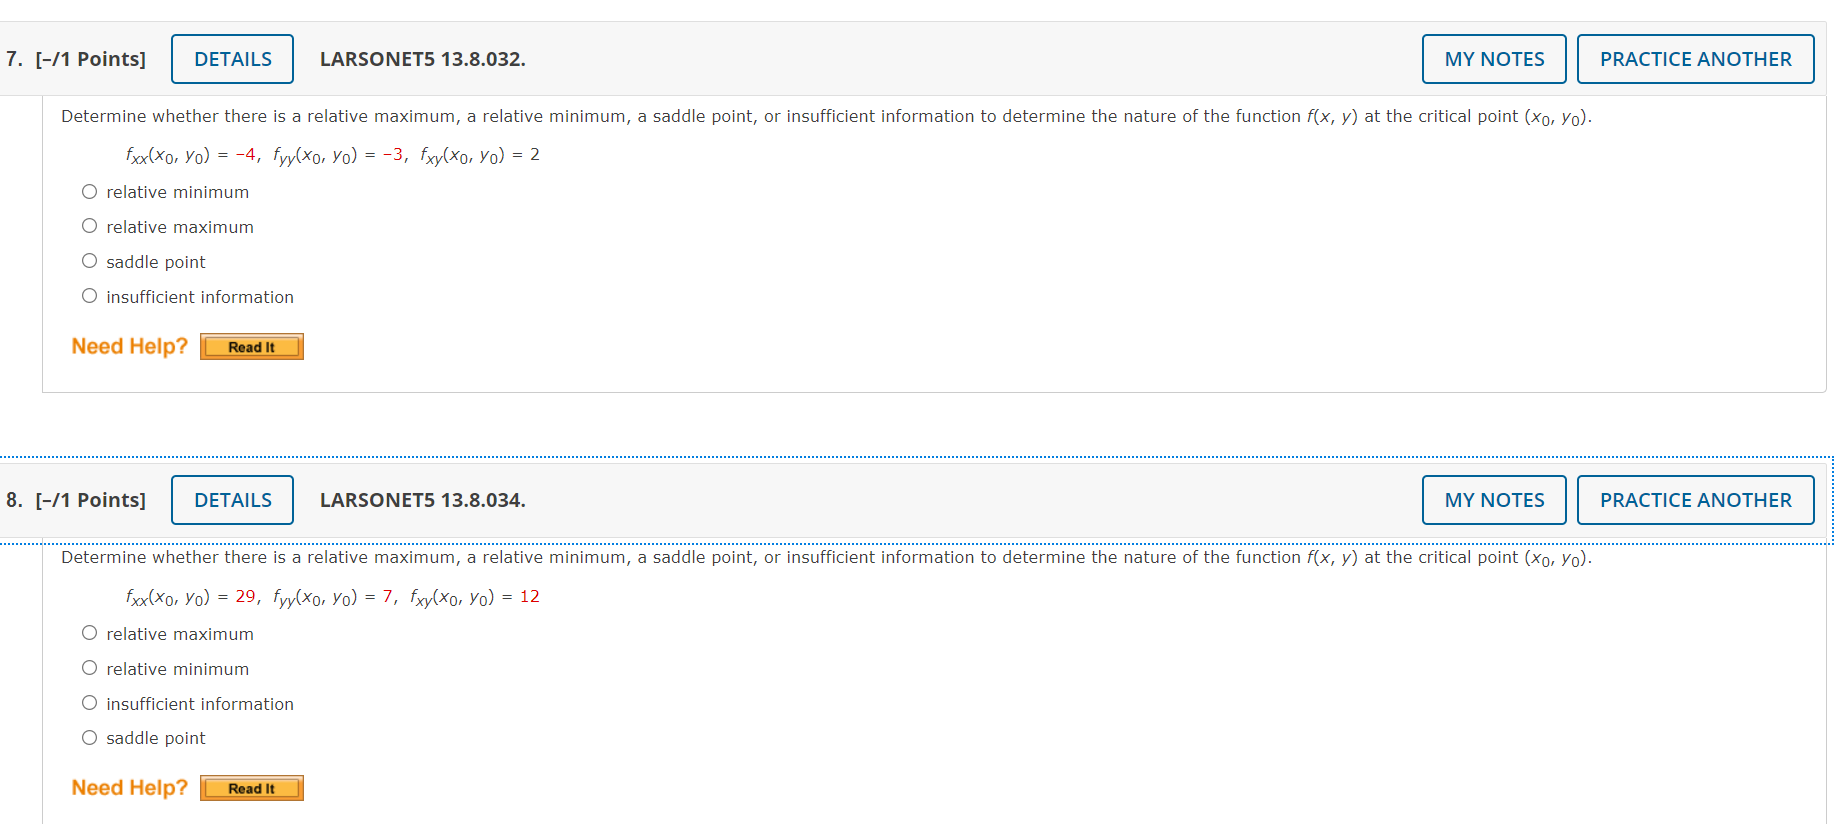Click the fxy = 12 value in question 8
The width and height of the screenshot is (1837, 824).
click(x=529, y=596)
